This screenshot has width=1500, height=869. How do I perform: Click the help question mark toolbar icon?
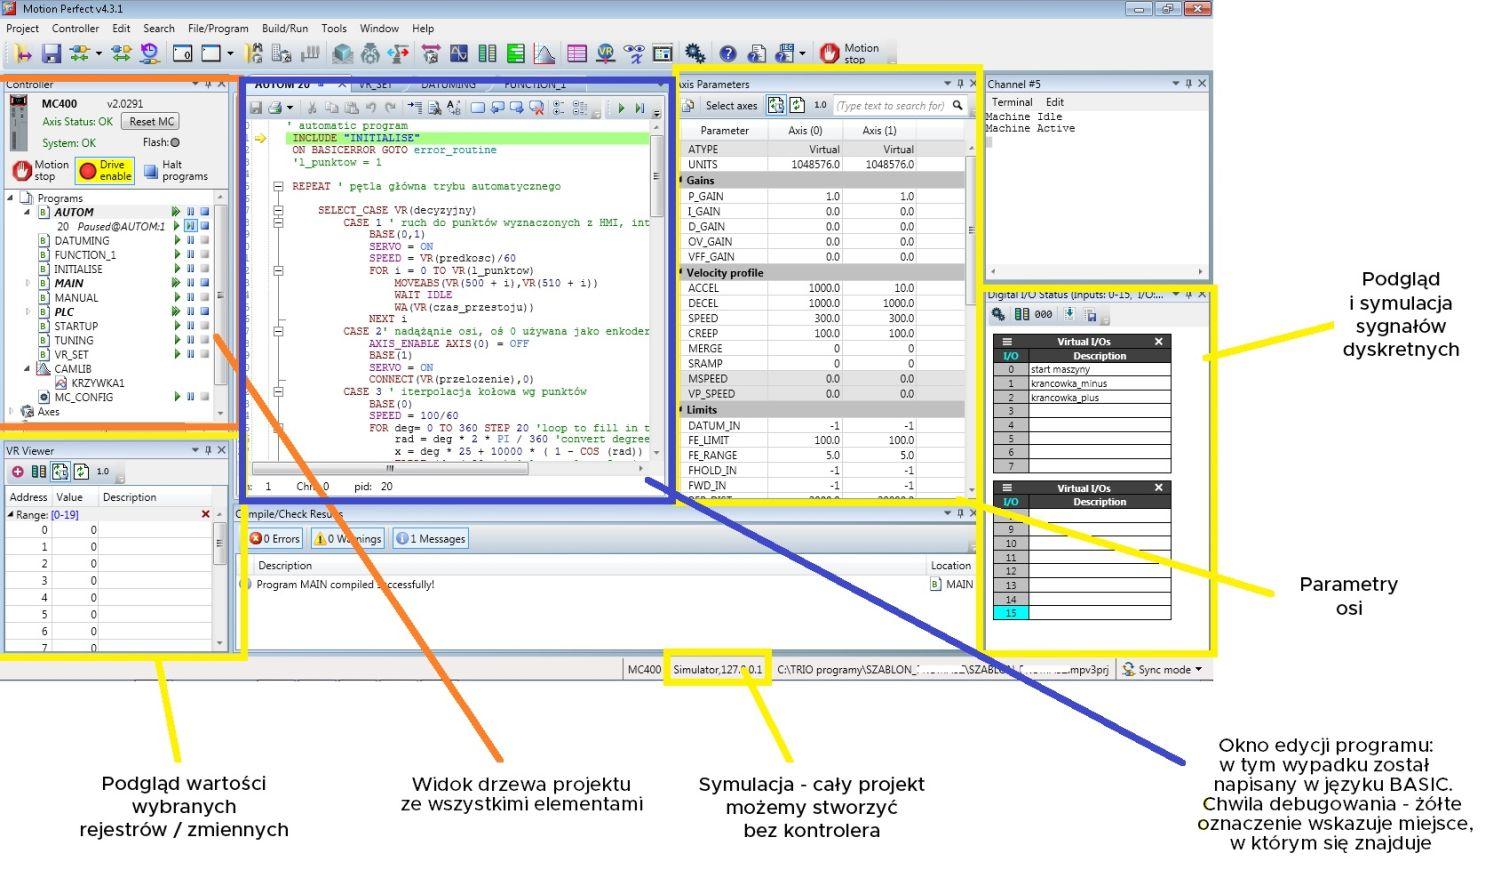[728, 54]
